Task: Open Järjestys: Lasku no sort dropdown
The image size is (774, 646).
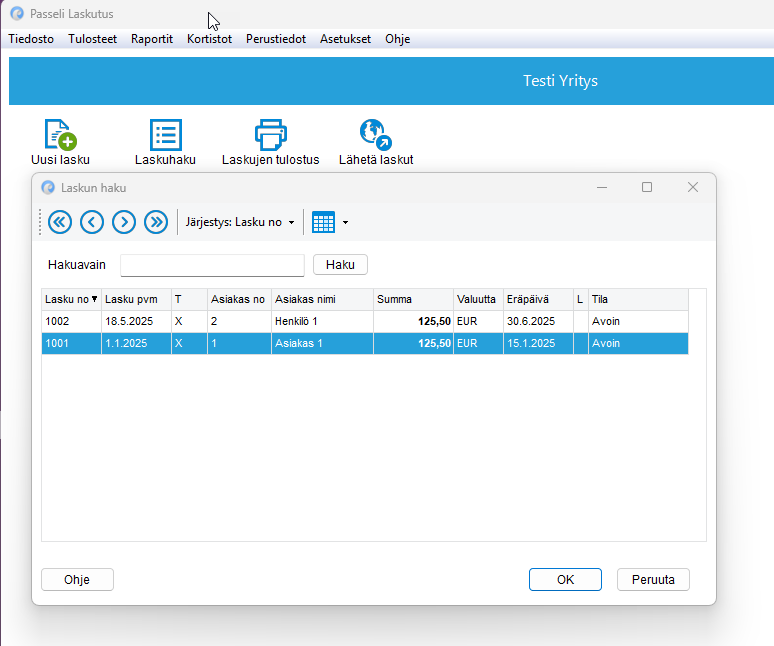Action: 240,222
